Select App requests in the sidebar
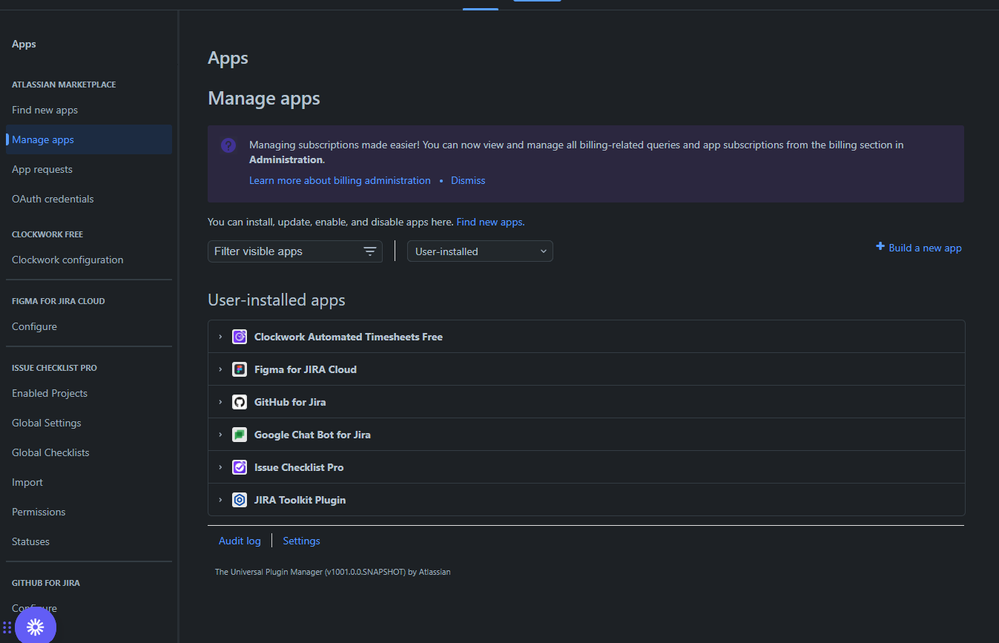This screenshot has height=643, width=999. (40, 169)
